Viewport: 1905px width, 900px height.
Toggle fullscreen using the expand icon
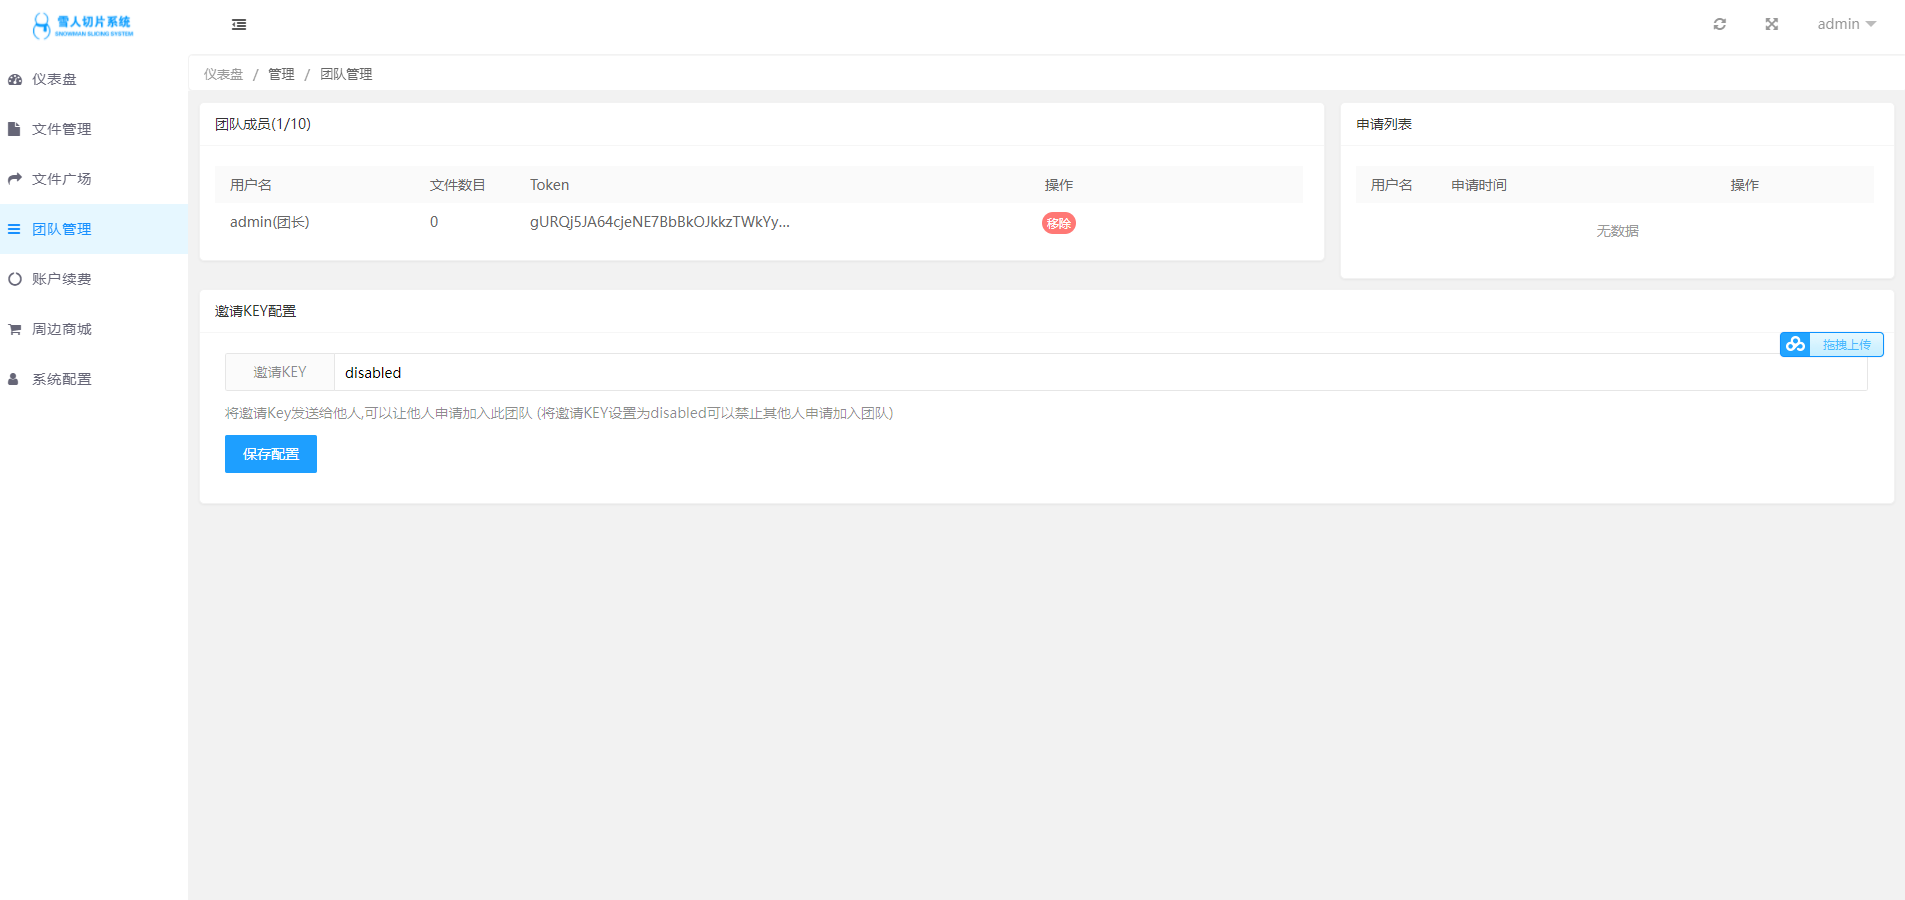[x=1771, y=24]
